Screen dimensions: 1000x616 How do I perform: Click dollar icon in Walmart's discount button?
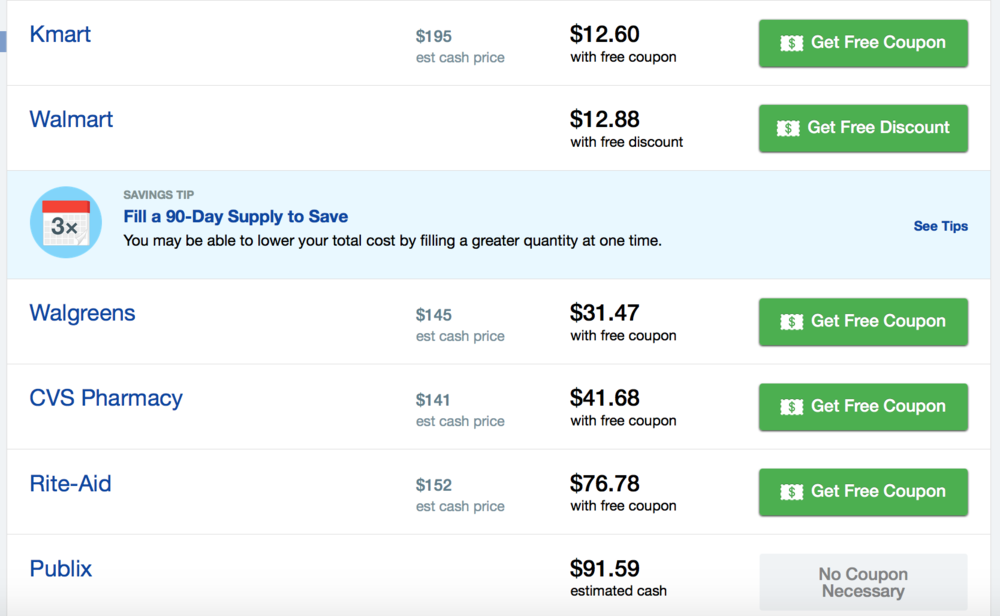tap(788, 128)
